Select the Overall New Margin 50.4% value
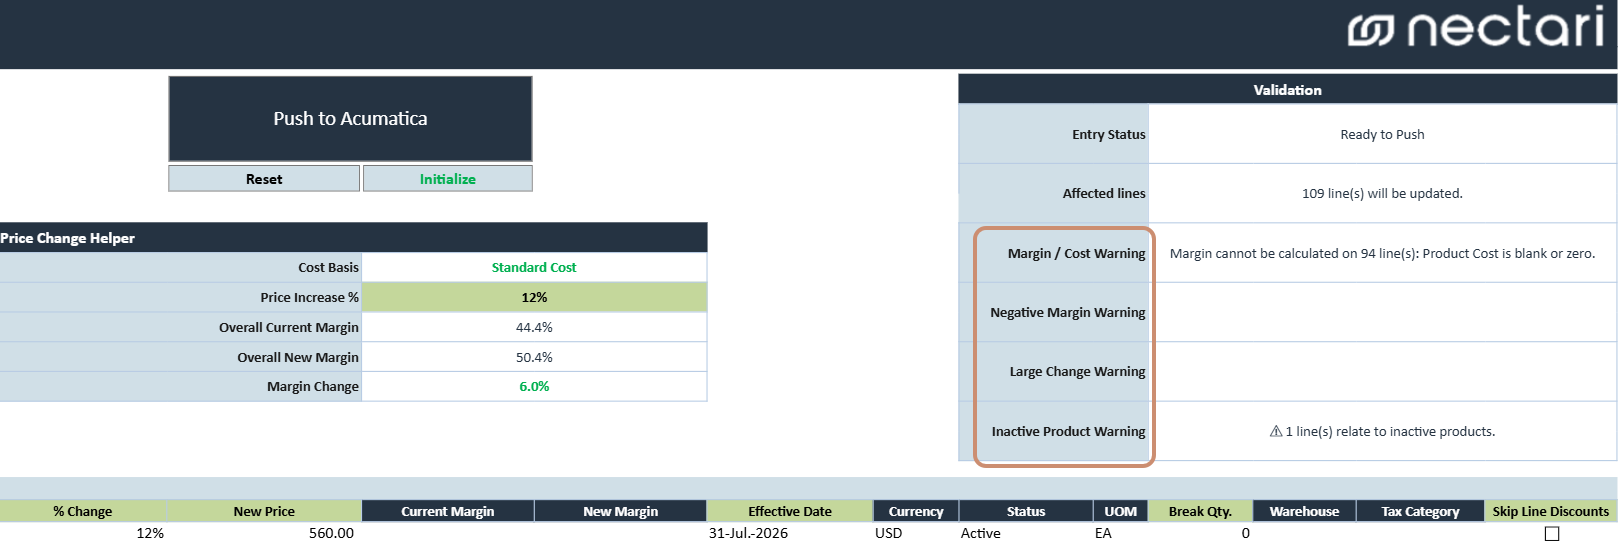Screen dimensions: 1620x543 tap(534, 357)
